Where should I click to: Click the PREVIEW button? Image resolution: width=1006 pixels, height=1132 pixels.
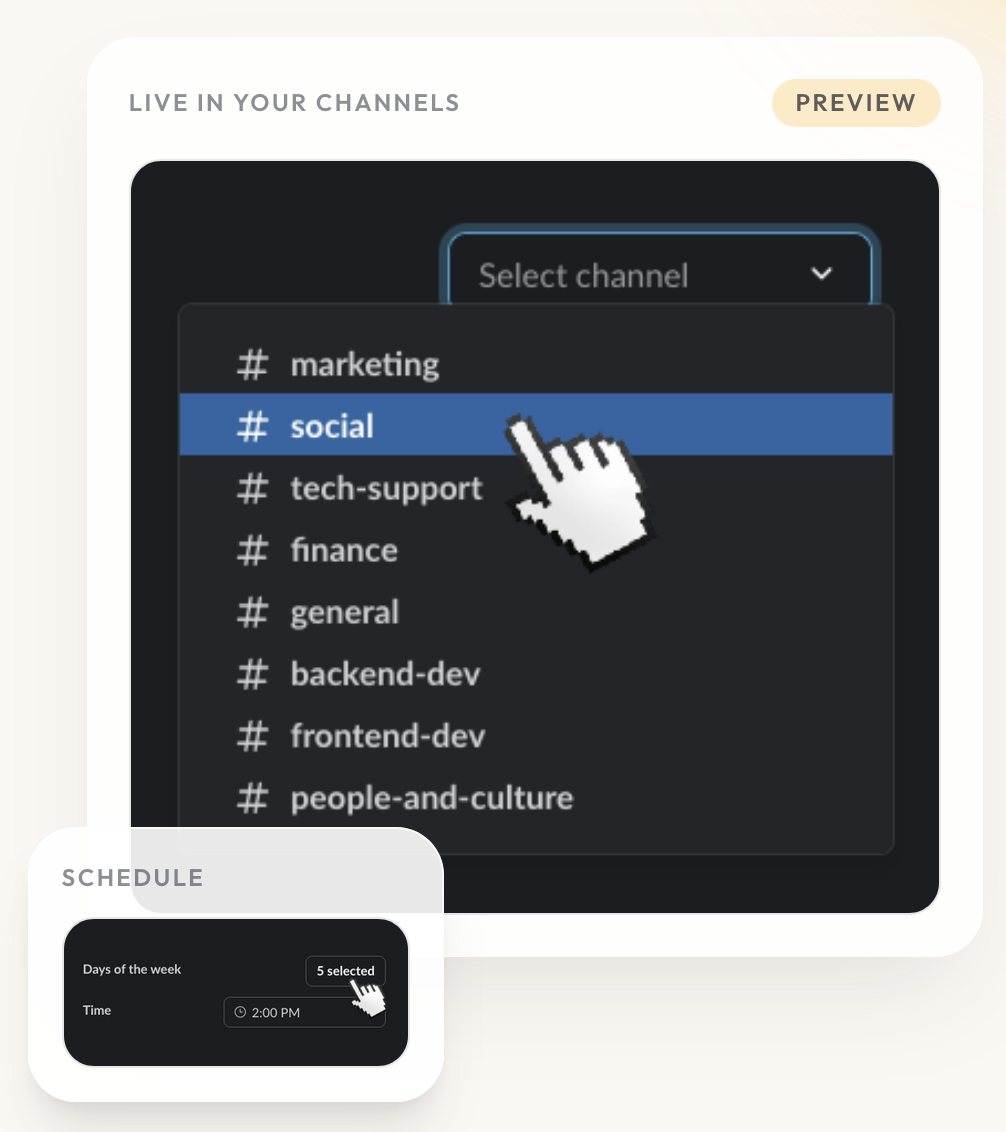tap(856, 102)
